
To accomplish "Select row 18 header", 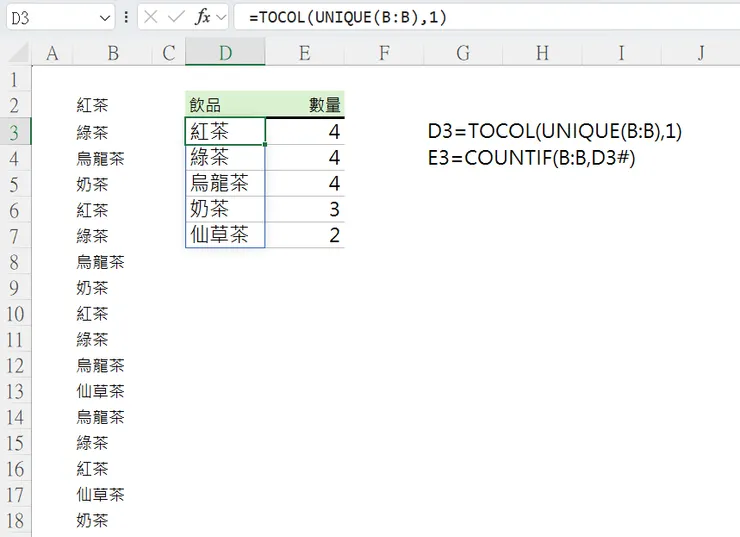I will tap(15, 521).
